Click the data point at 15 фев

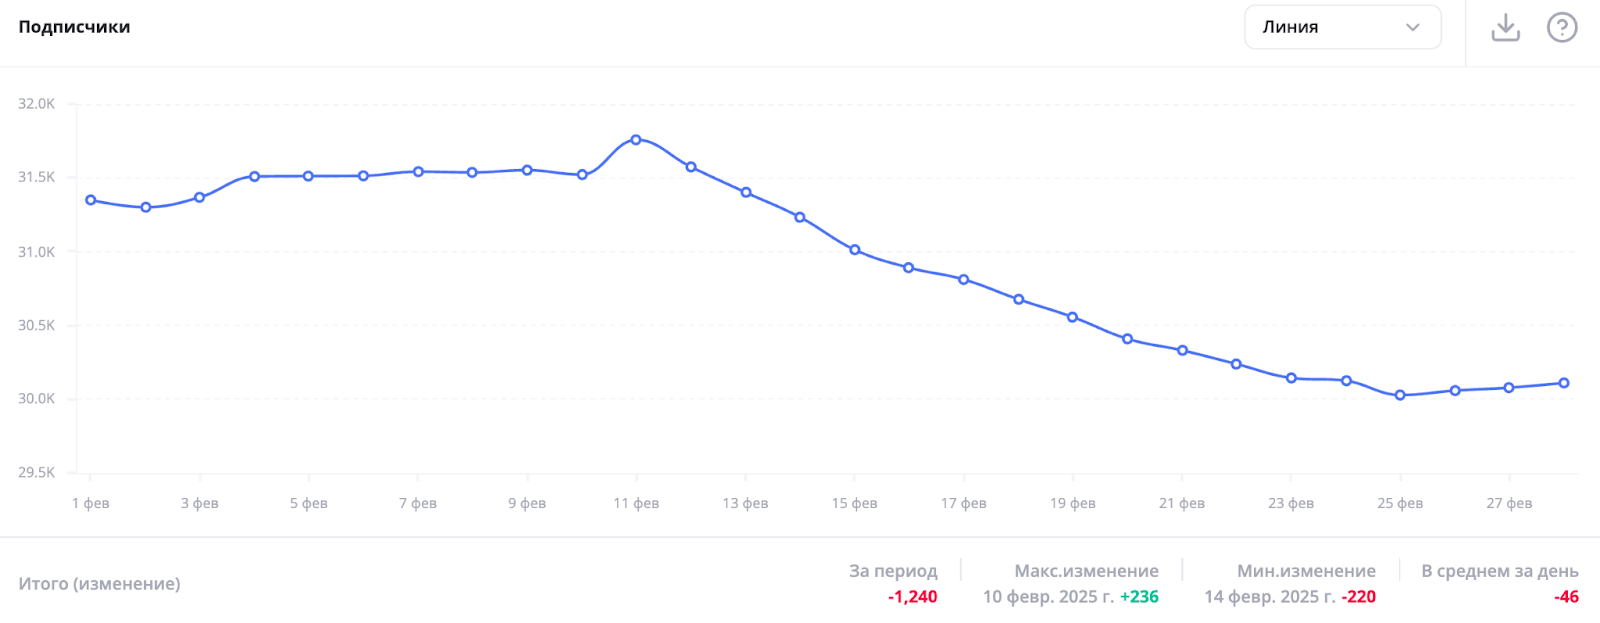coord(855,250)
